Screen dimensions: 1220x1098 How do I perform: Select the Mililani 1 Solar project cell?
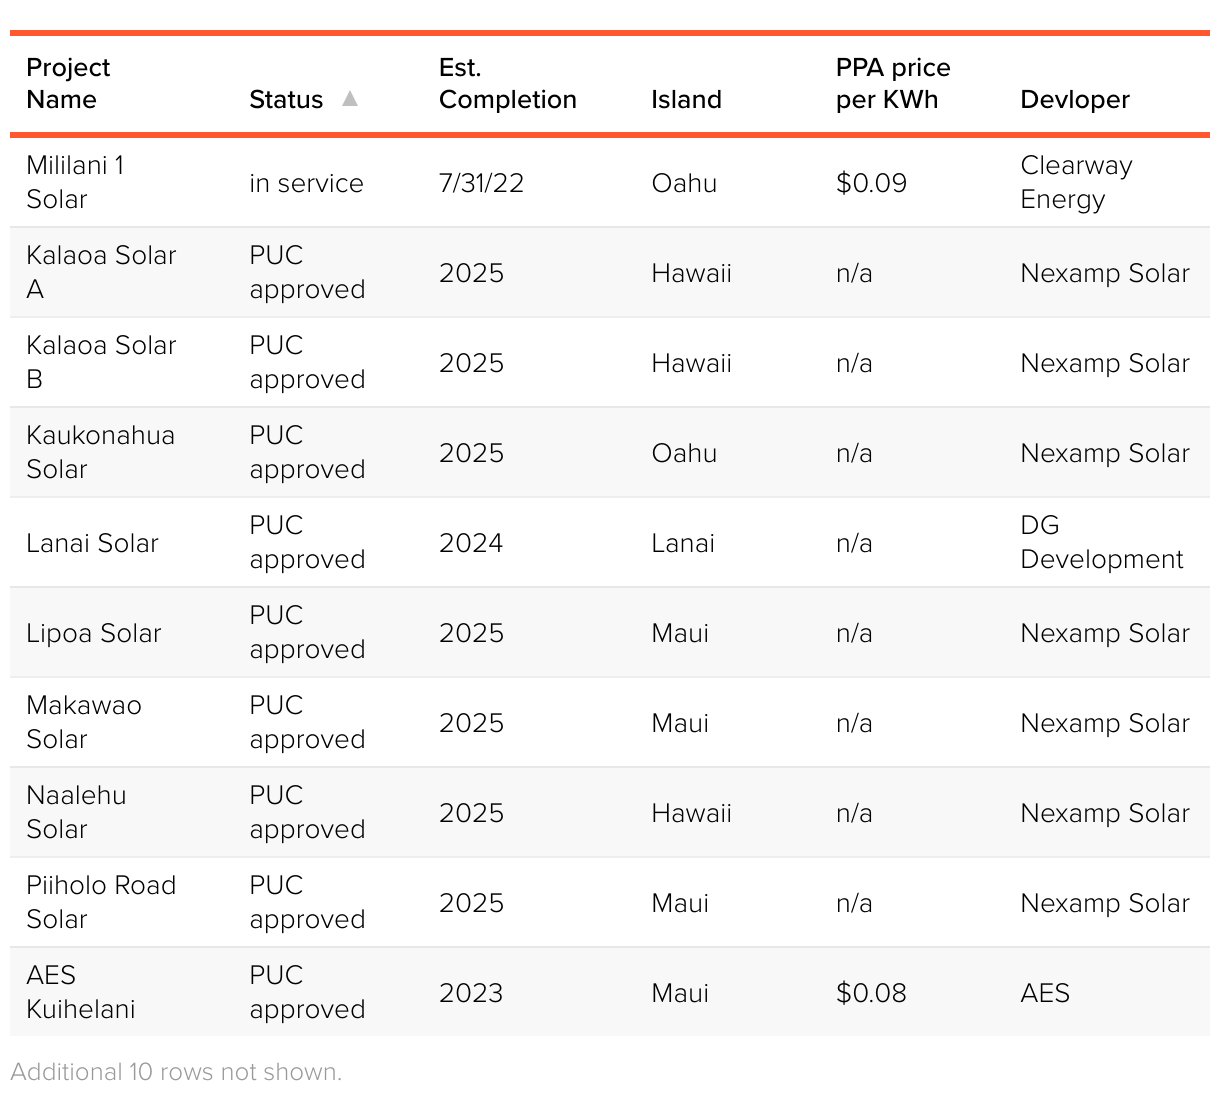[x=75, y=182]
